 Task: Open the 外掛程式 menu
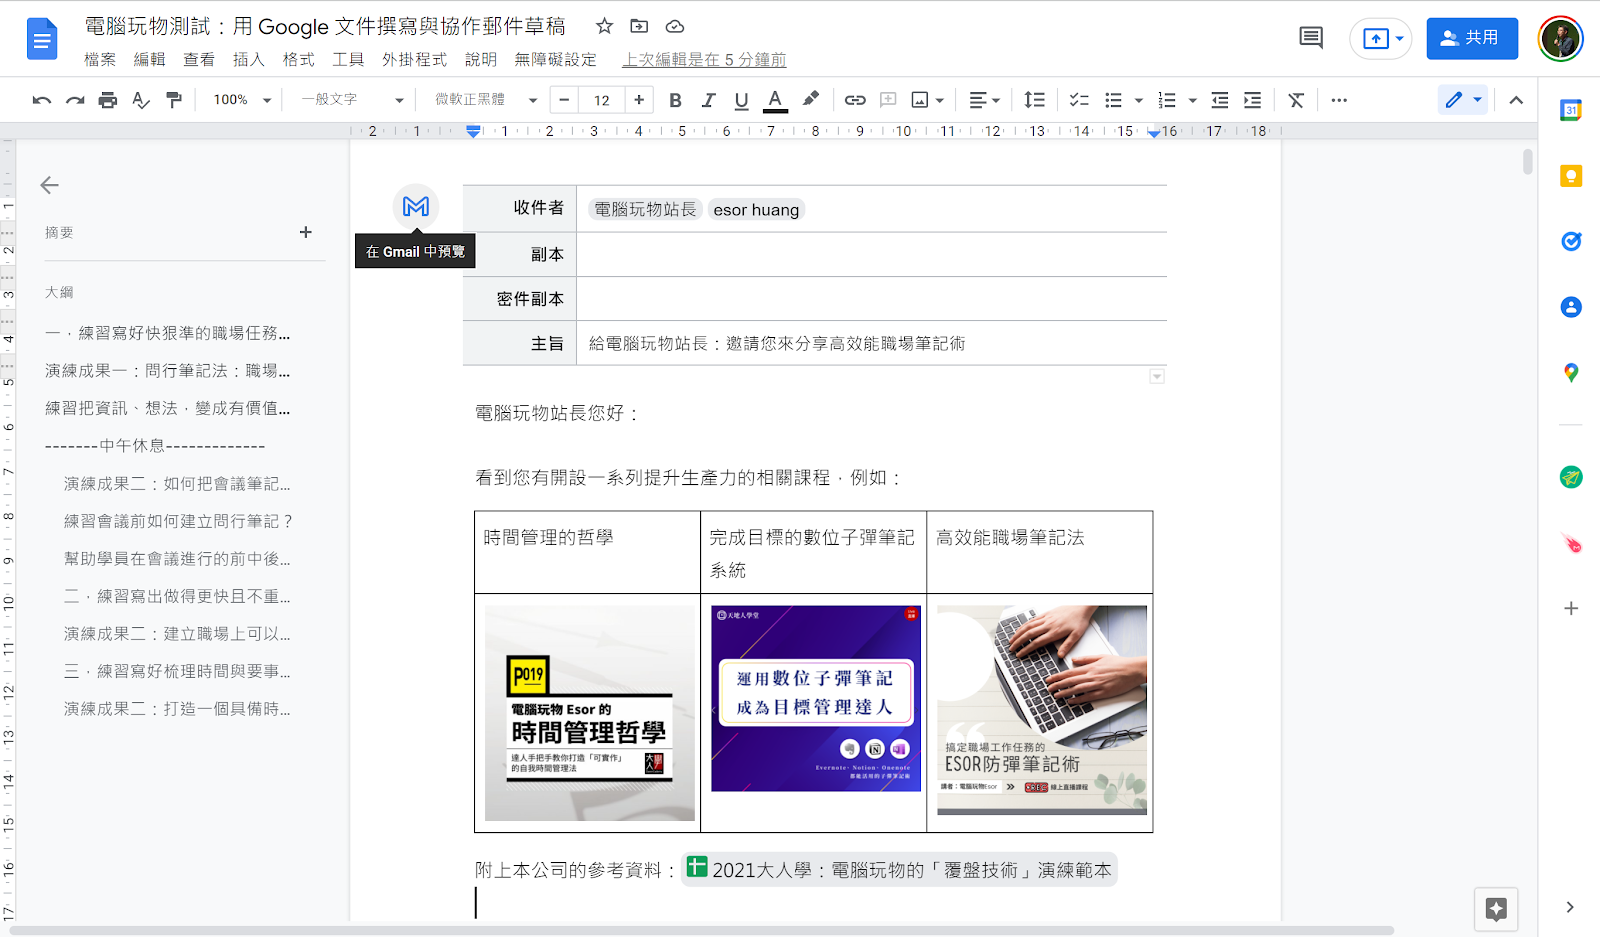tap(414, 60)
